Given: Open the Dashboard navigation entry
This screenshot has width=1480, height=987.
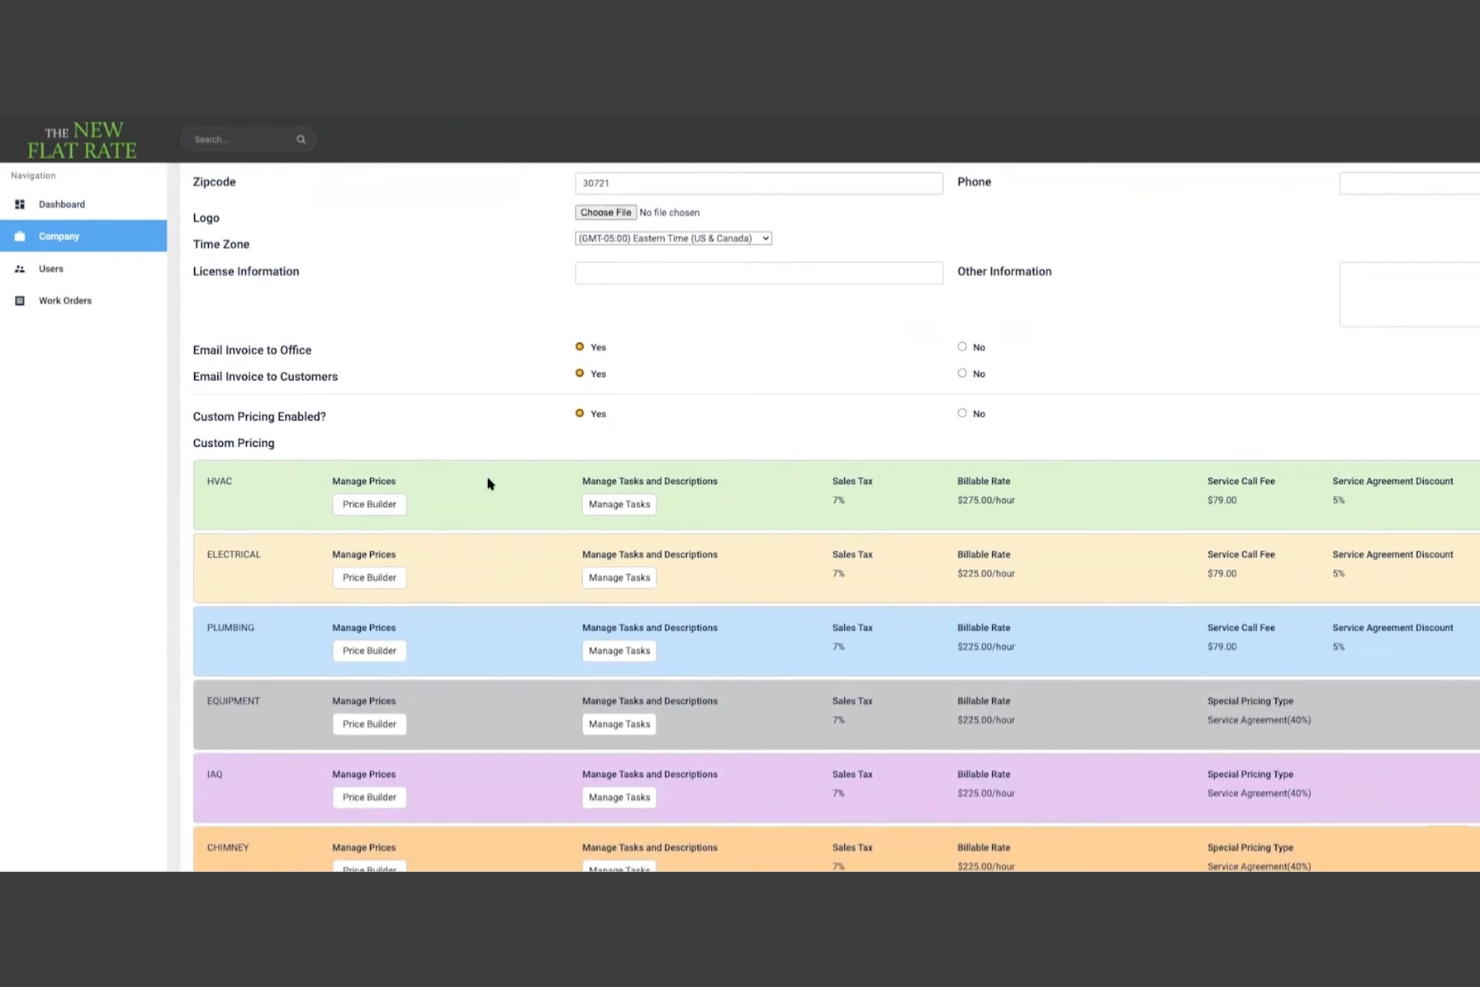Looking at the screenshot, I should (x=61, y=204).
